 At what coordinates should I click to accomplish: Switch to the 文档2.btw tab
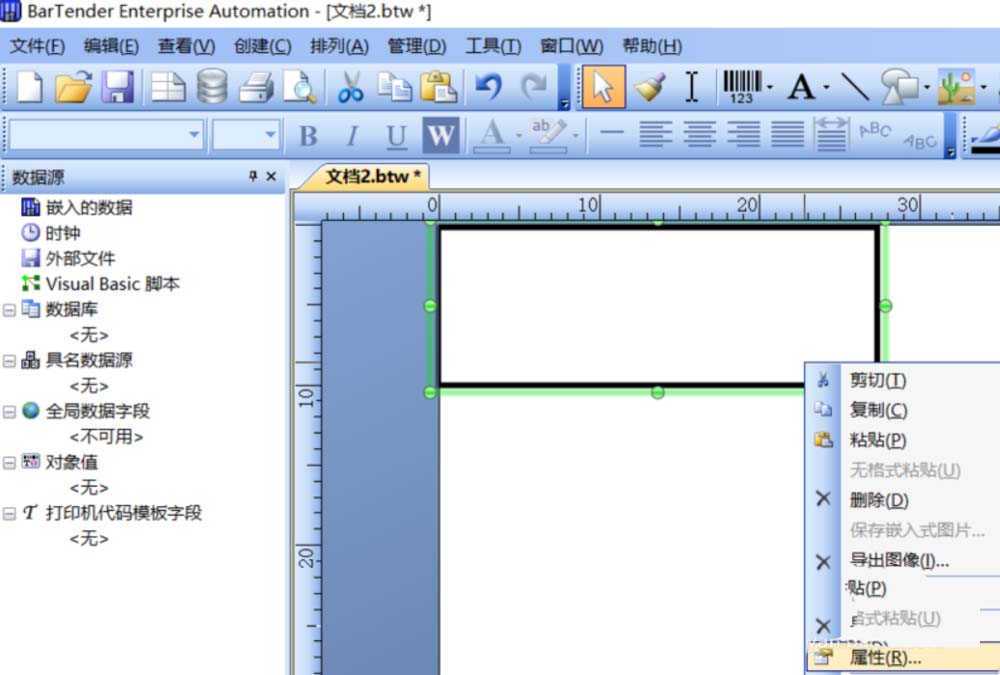(x=368, y=174)
